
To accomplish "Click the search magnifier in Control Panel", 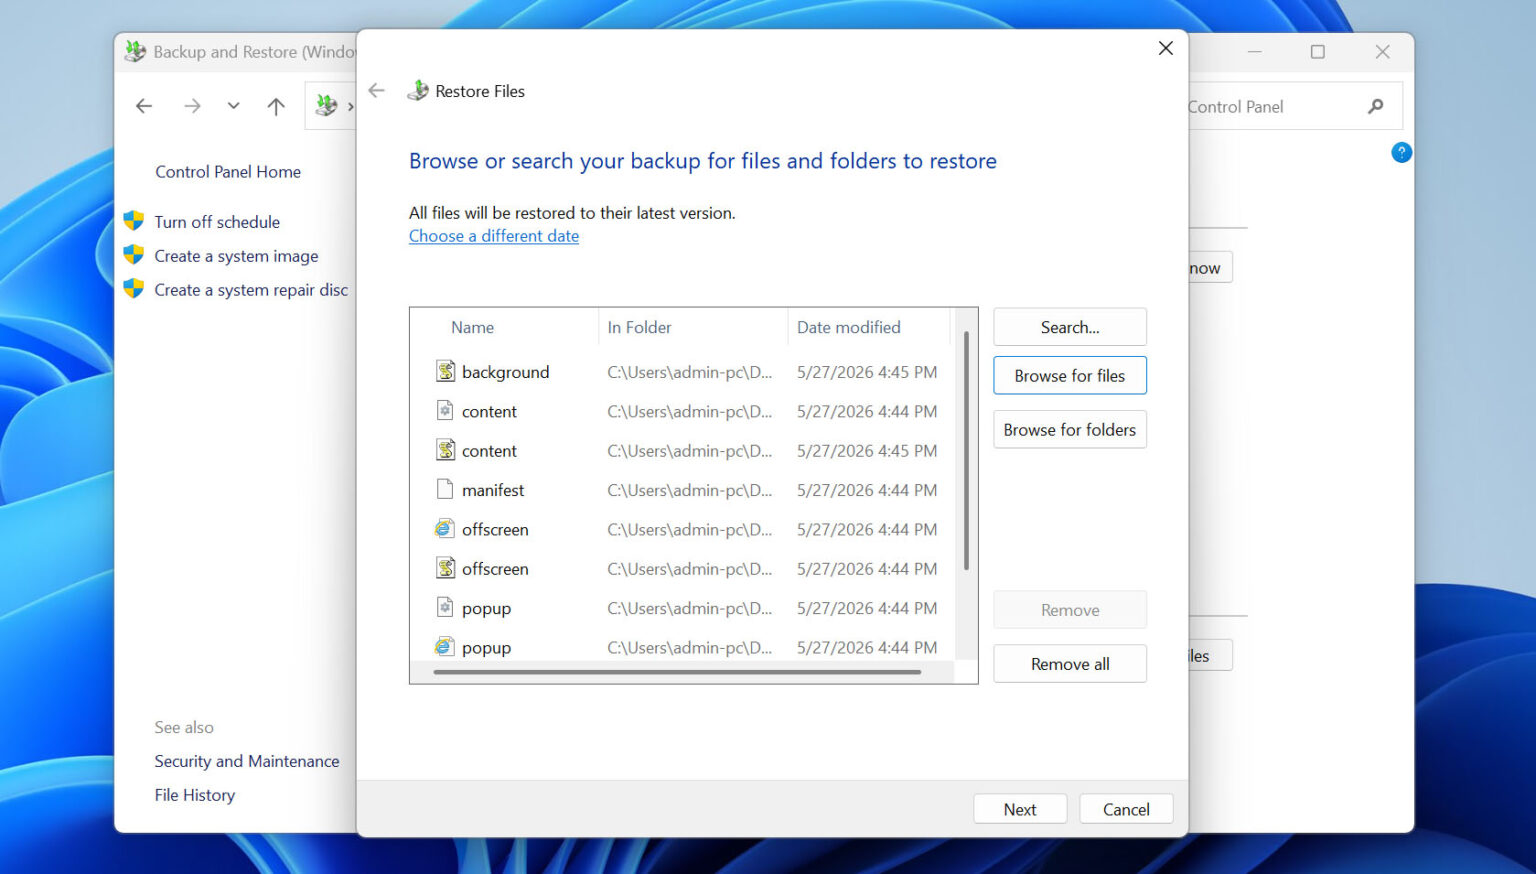I will click(1376, 107).
